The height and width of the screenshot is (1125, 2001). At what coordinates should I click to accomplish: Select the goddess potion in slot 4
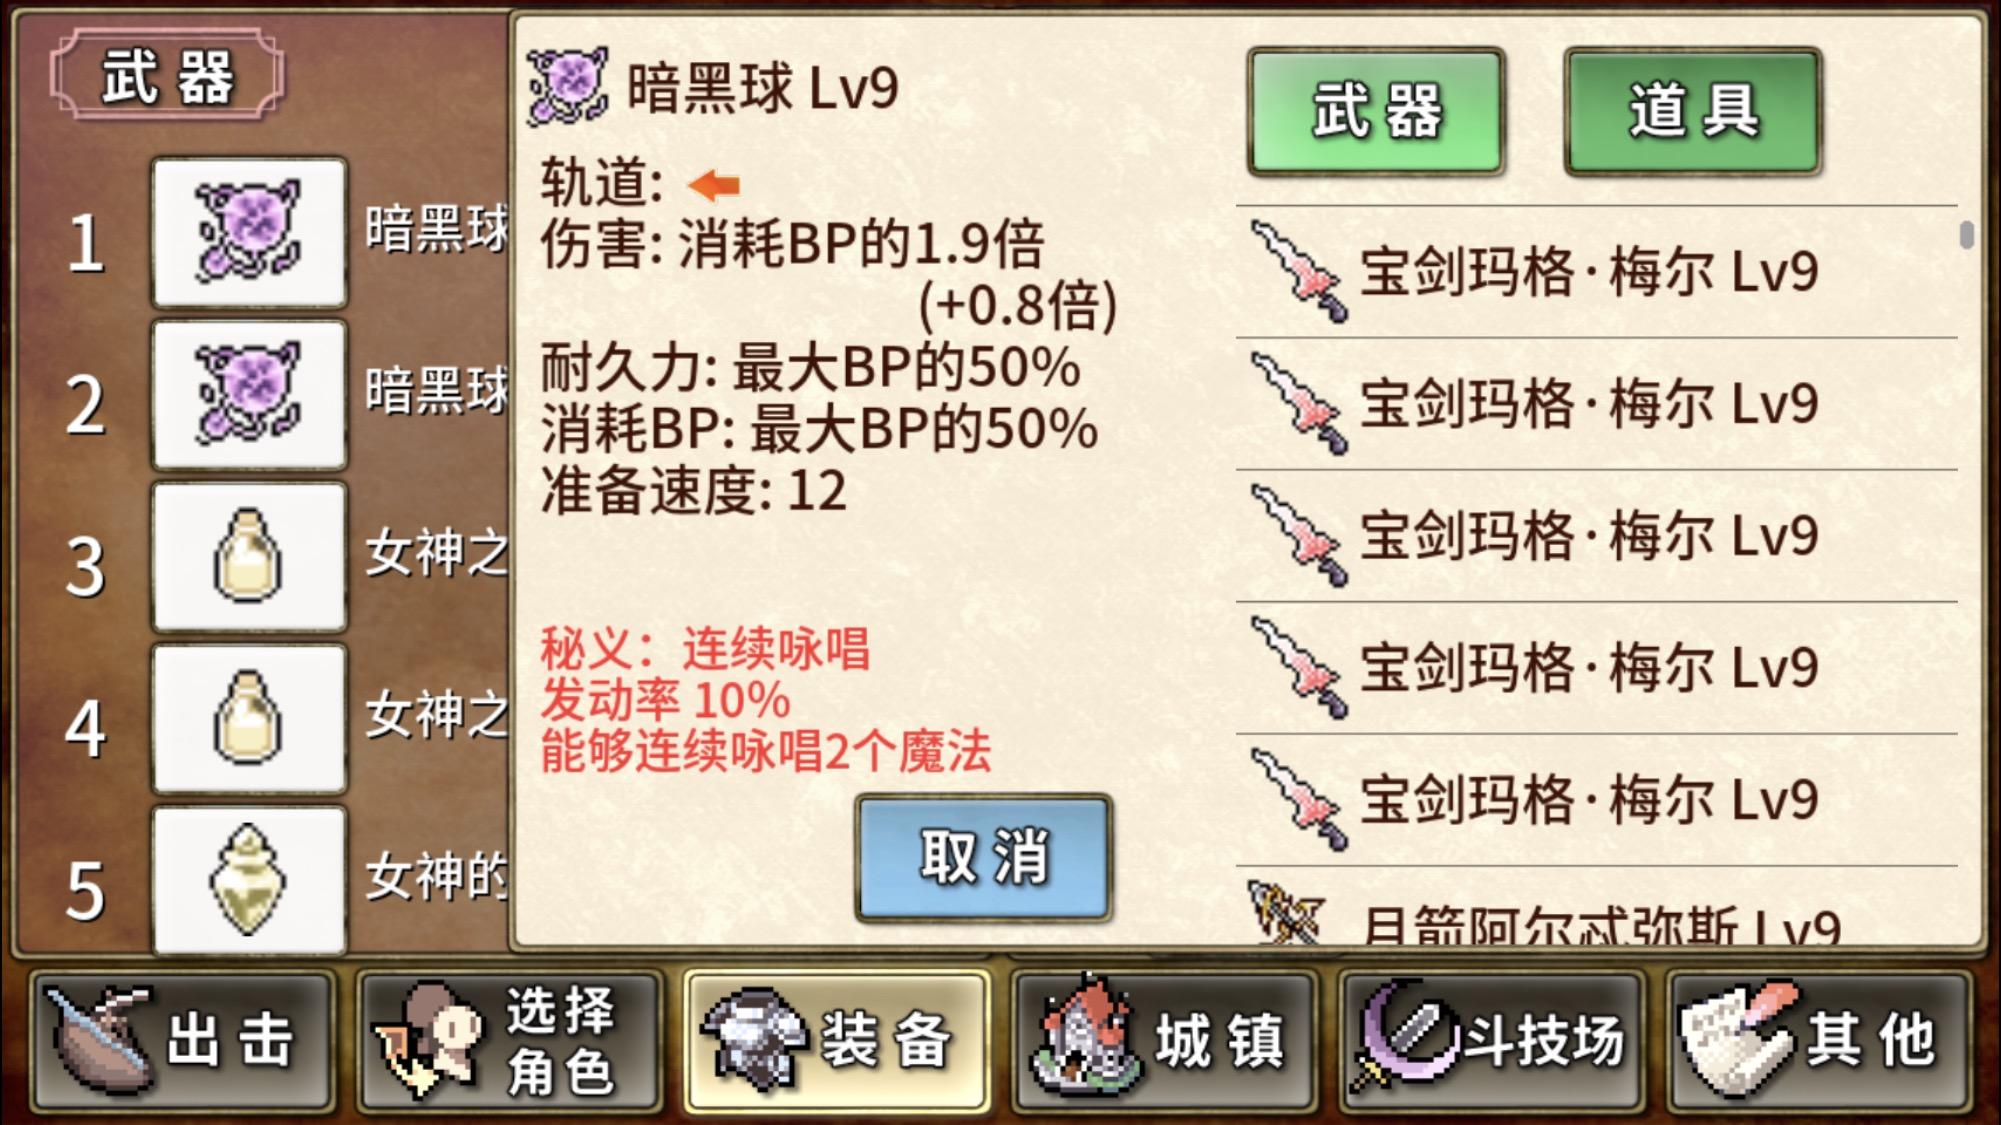(x=249, y=718)
